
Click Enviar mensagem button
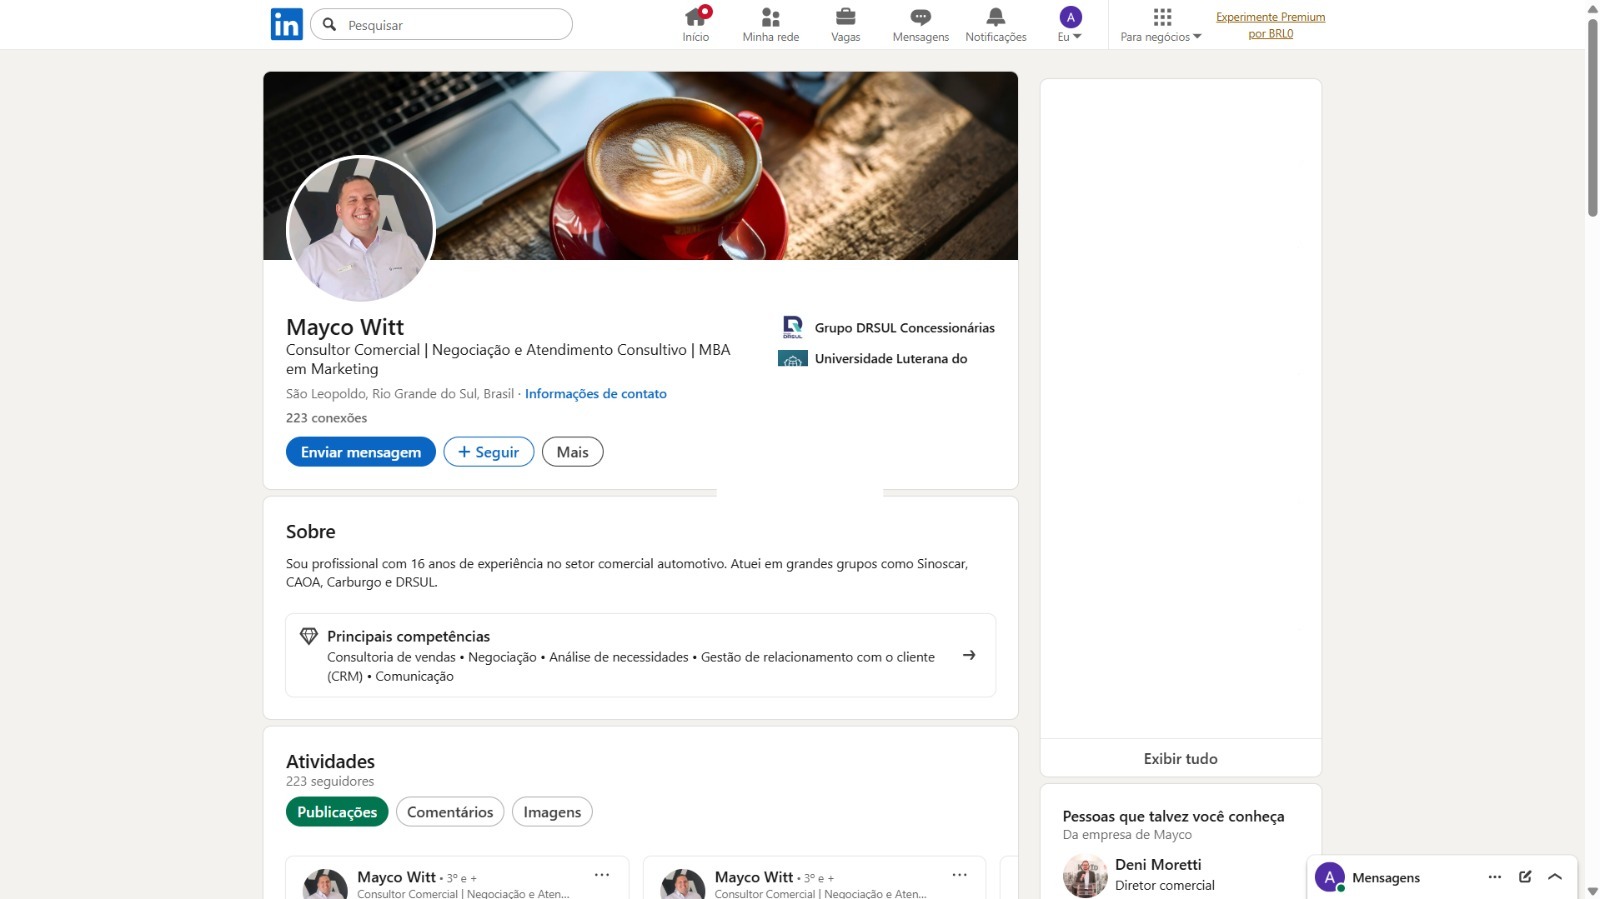point(361,452)
